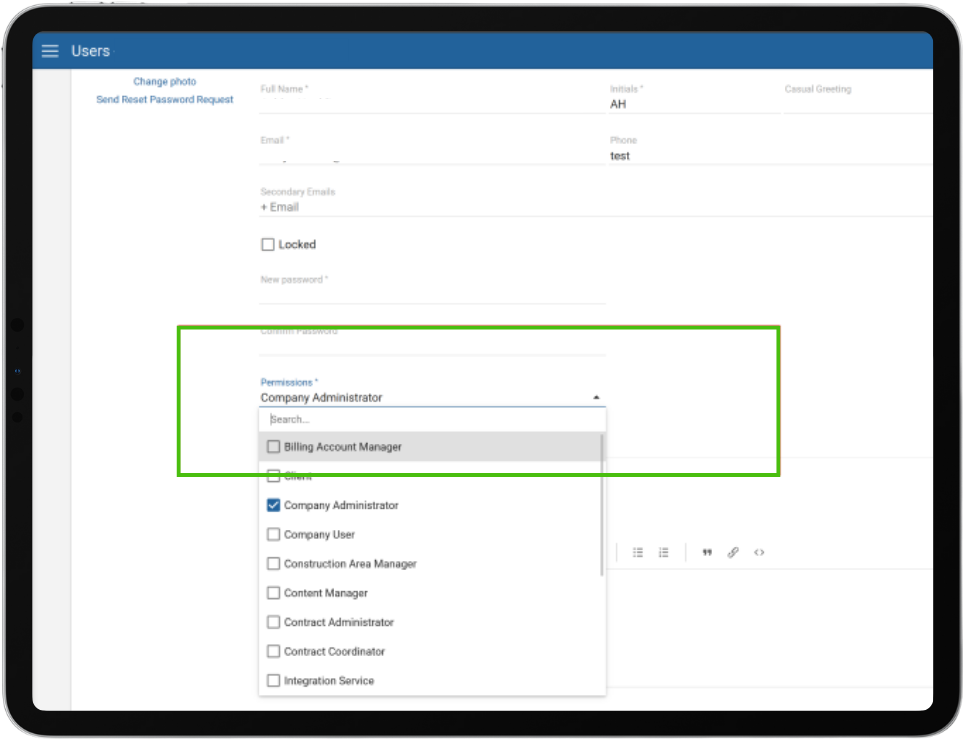Uncheck the Company Administrator permission
Screen dimensions: 966x741
(274, 506)
